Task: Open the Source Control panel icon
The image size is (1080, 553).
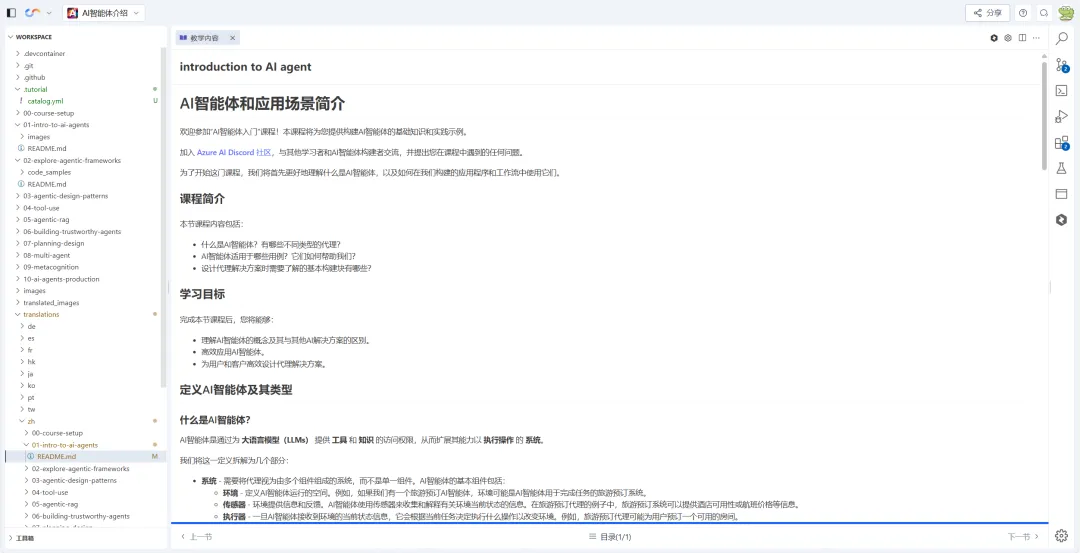Action: tap(1061, 65)
